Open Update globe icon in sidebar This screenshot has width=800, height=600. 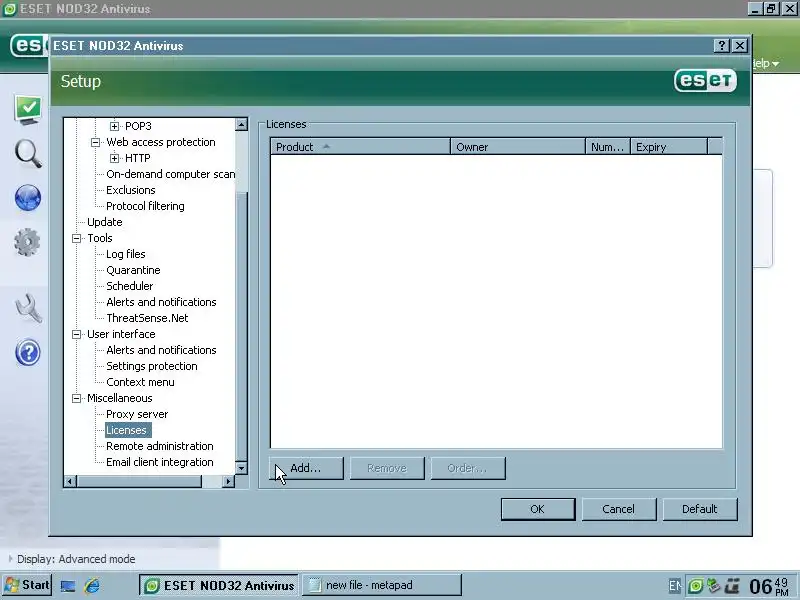click(x=28, y=198)
